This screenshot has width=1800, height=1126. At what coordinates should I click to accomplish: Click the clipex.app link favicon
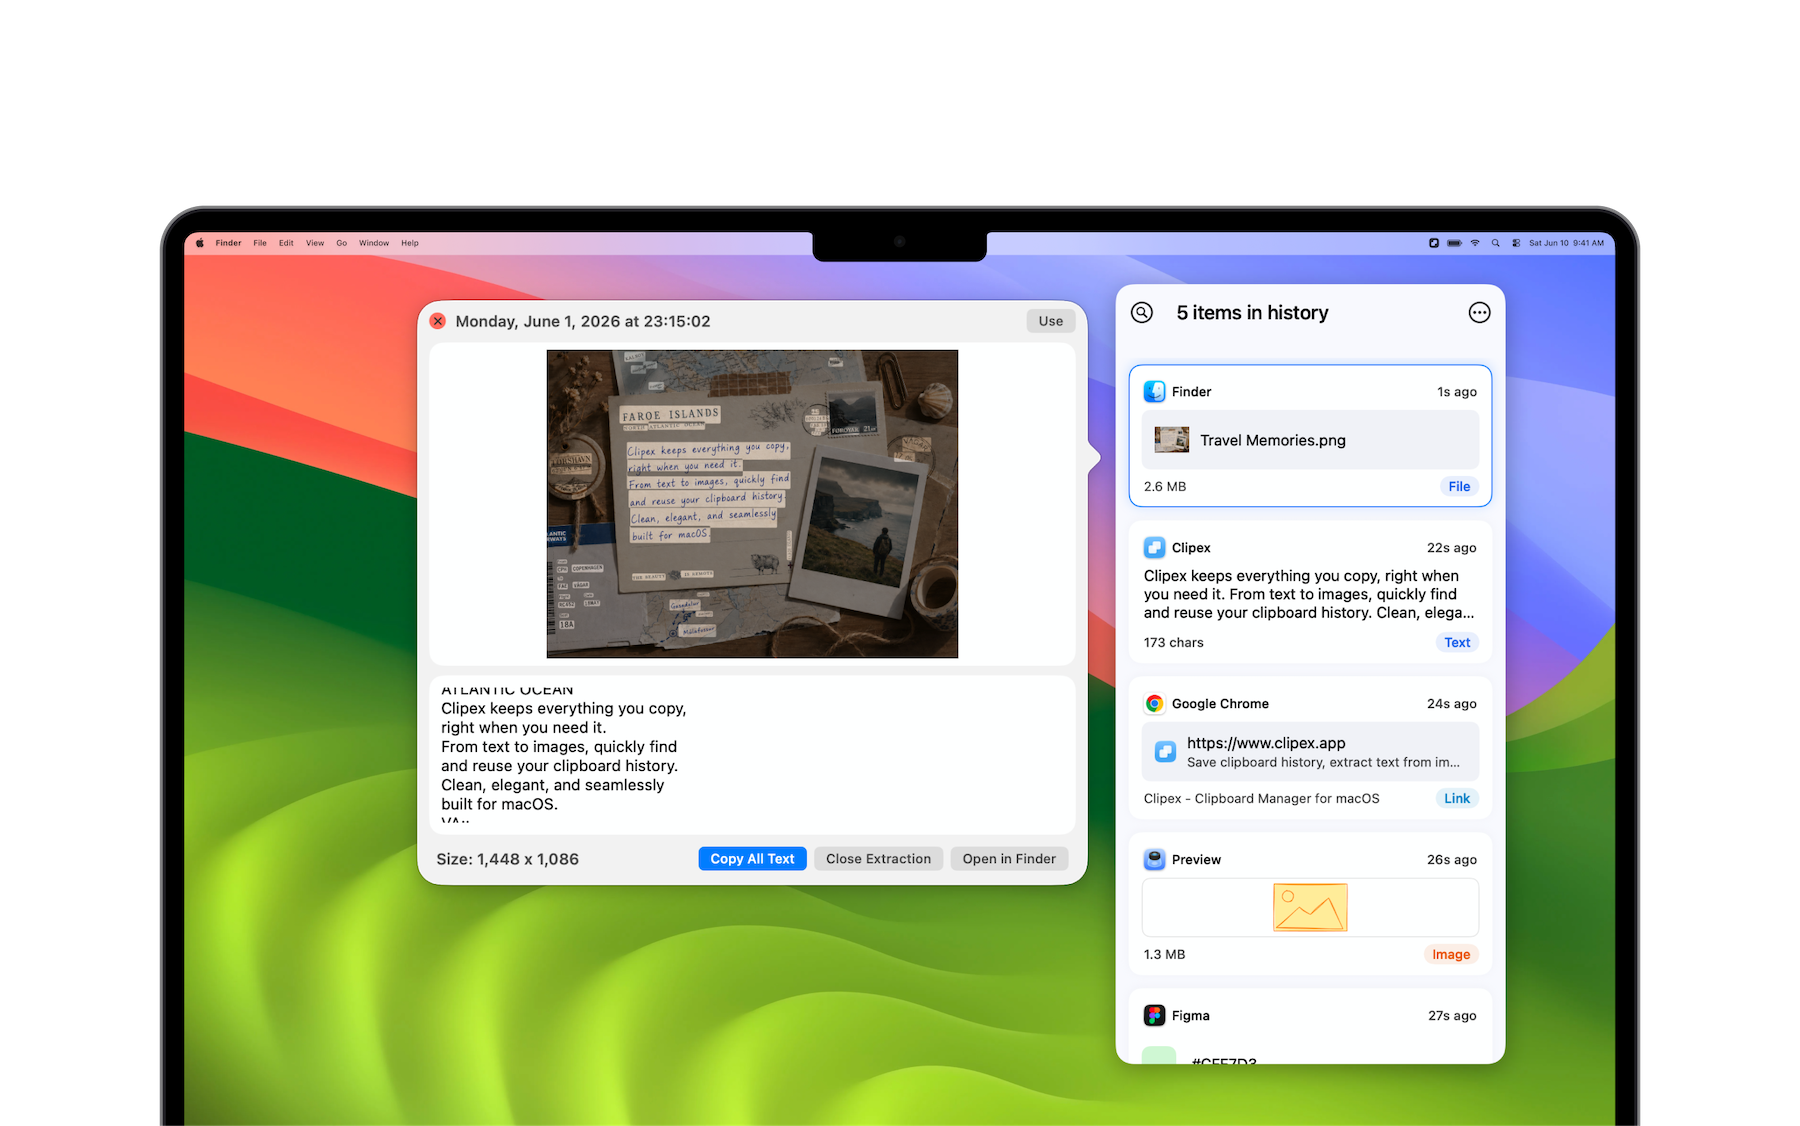coord(1165,751)
